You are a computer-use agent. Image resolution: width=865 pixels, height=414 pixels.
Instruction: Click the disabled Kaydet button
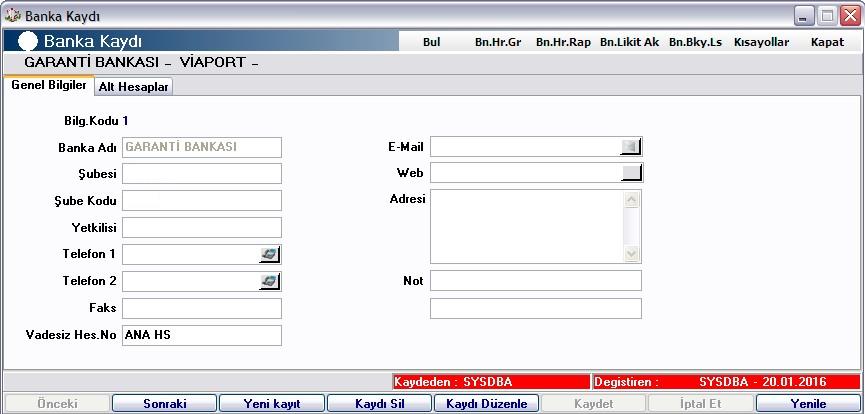pos(594,403)
